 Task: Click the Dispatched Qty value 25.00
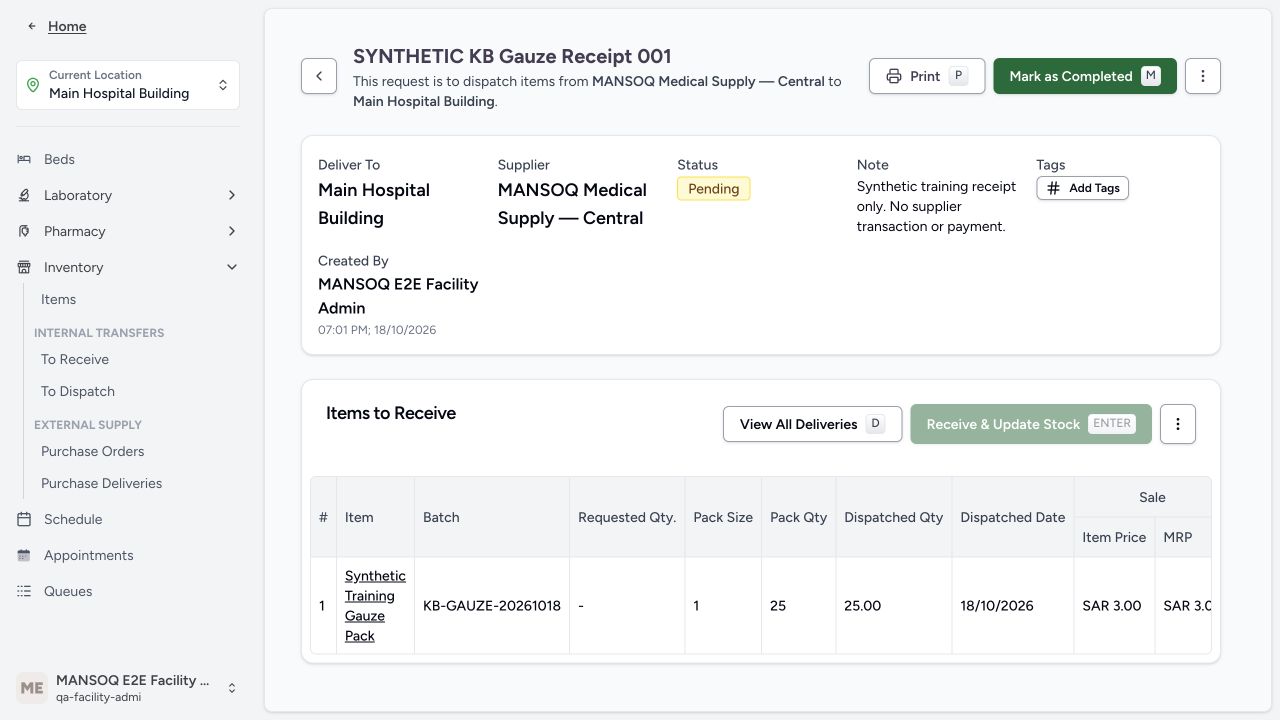click(863, 606)
